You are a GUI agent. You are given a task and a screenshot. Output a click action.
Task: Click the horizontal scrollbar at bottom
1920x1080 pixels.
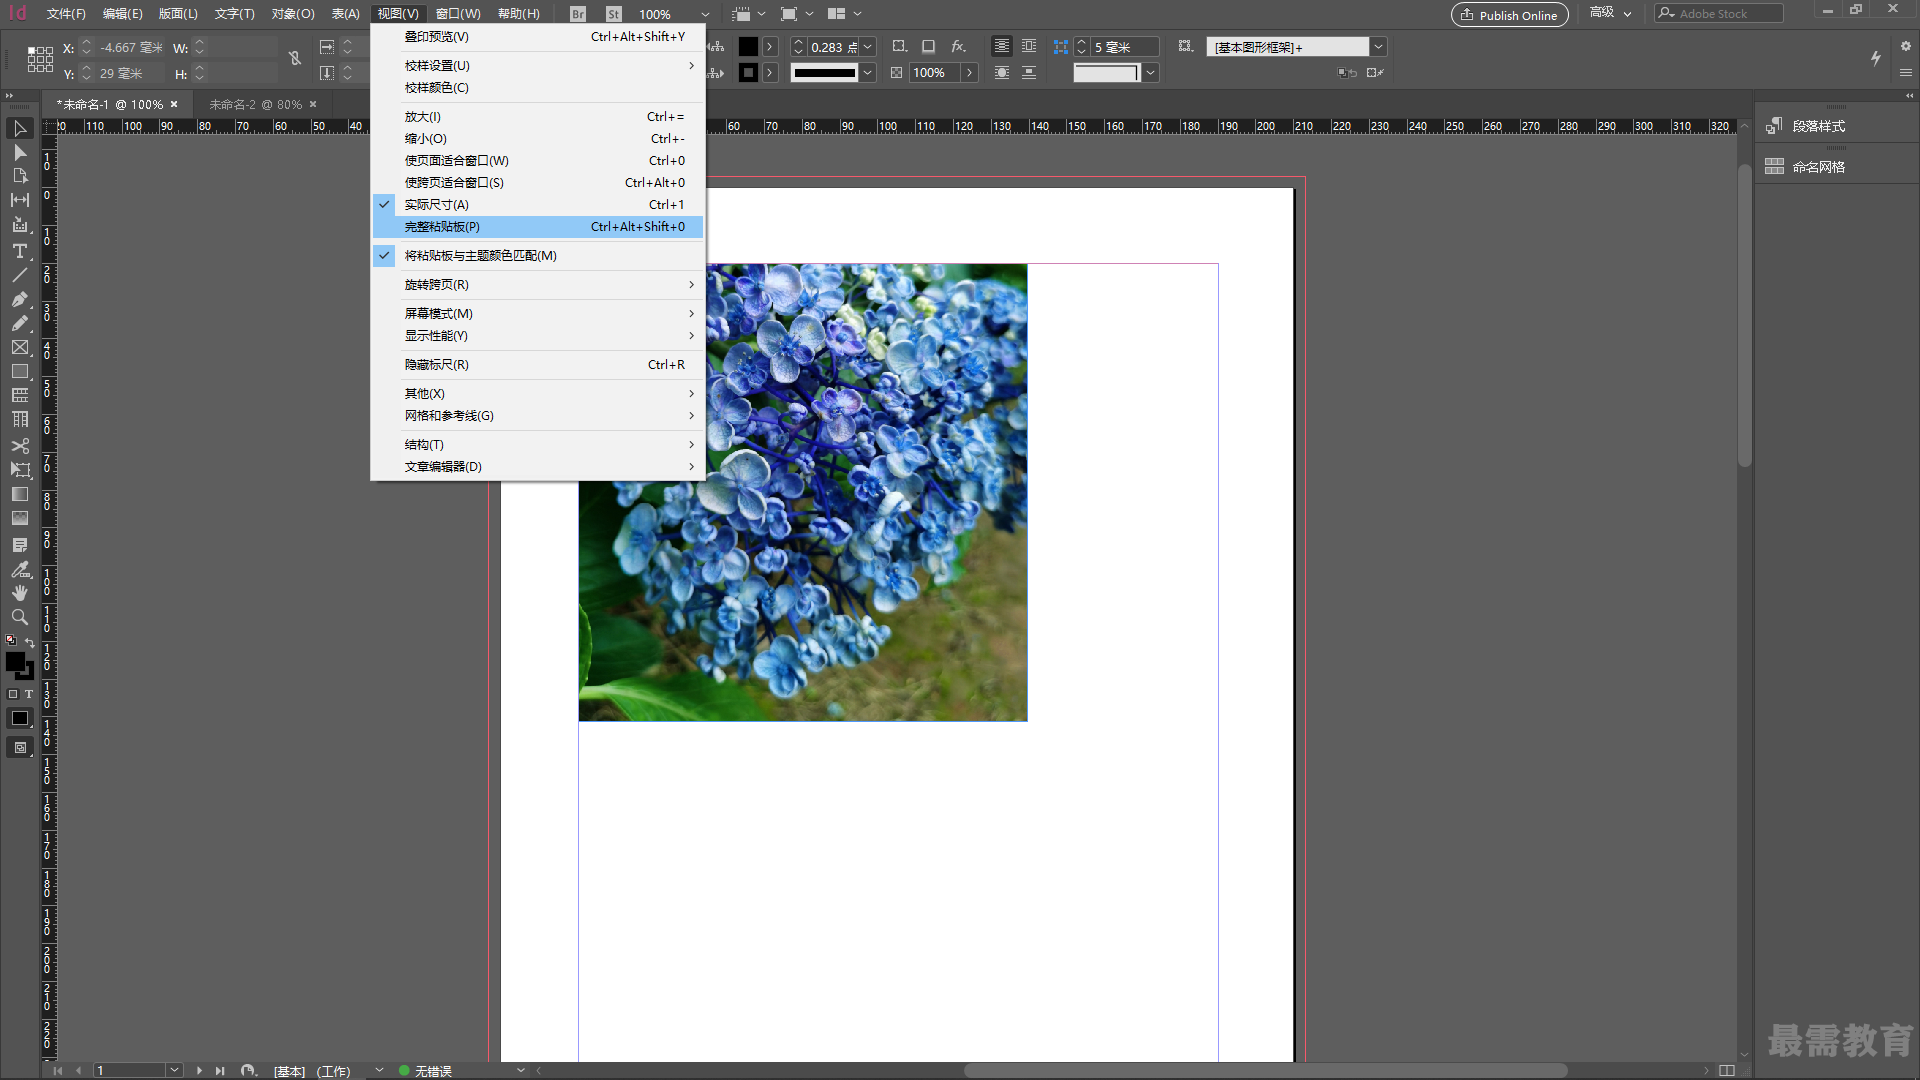pos(1264,1070)
